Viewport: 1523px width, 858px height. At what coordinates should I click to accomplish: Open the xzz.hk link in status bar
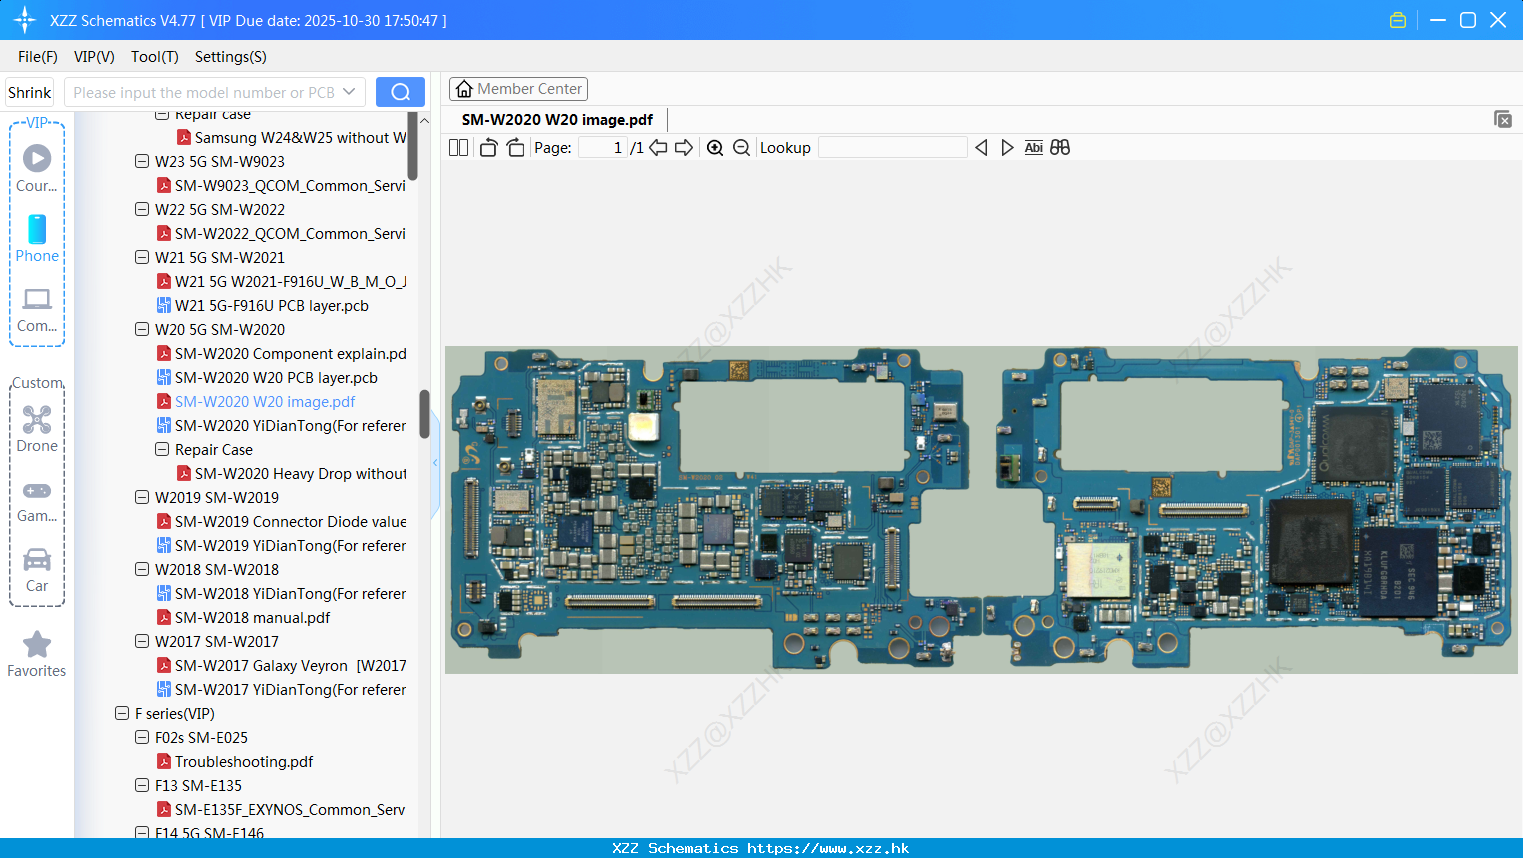[x=828, y=848]
